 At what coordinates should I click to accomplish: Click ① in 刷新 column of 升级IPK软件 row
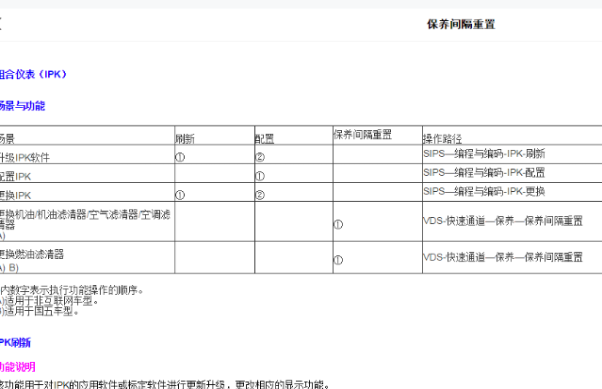coord(180,157)
